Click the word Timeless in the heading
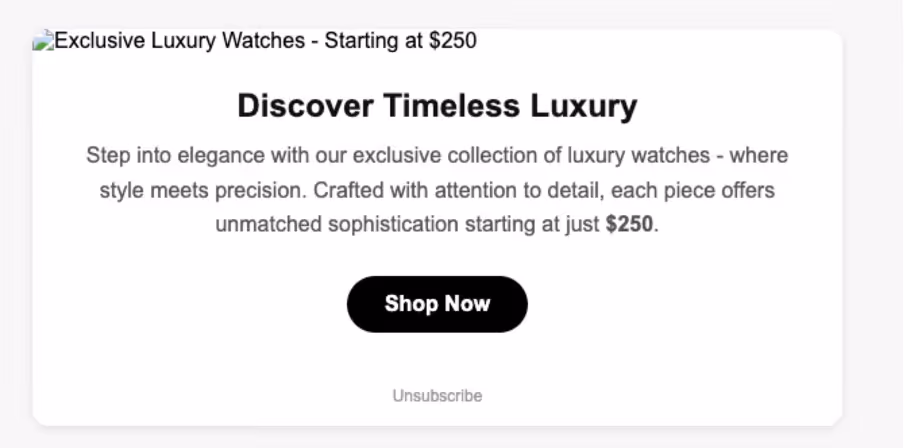The width and height of the screenshot is (904, 448). (451, 106)
